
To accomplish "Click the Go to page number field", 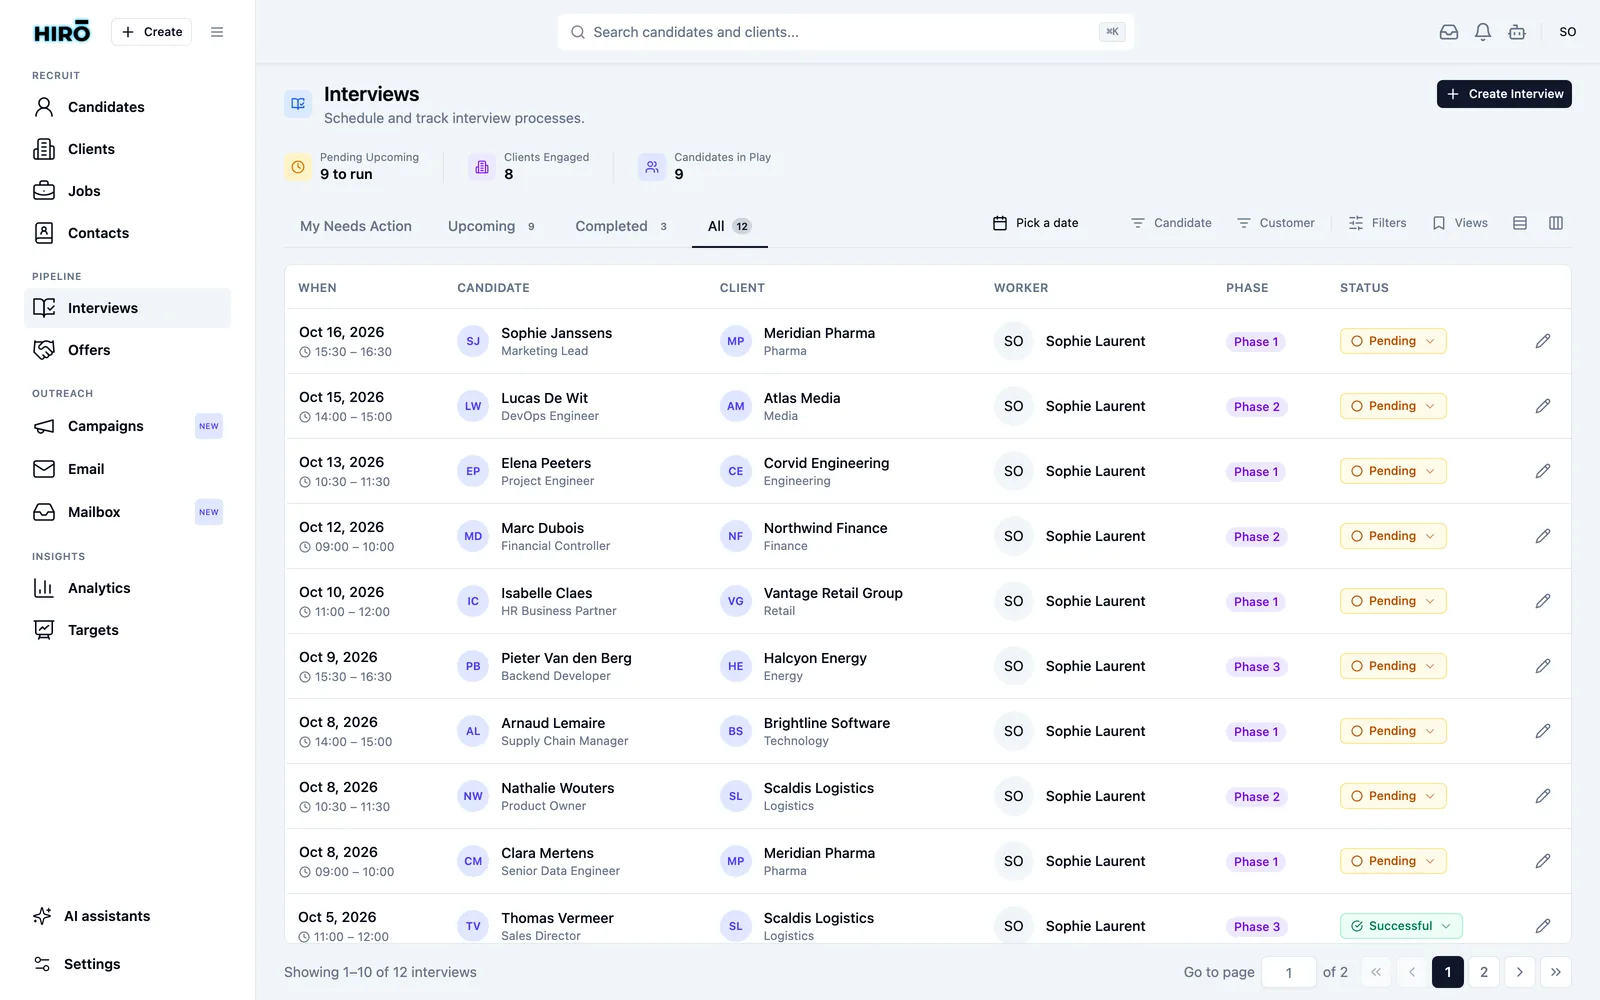I will tap(1289, 972).
